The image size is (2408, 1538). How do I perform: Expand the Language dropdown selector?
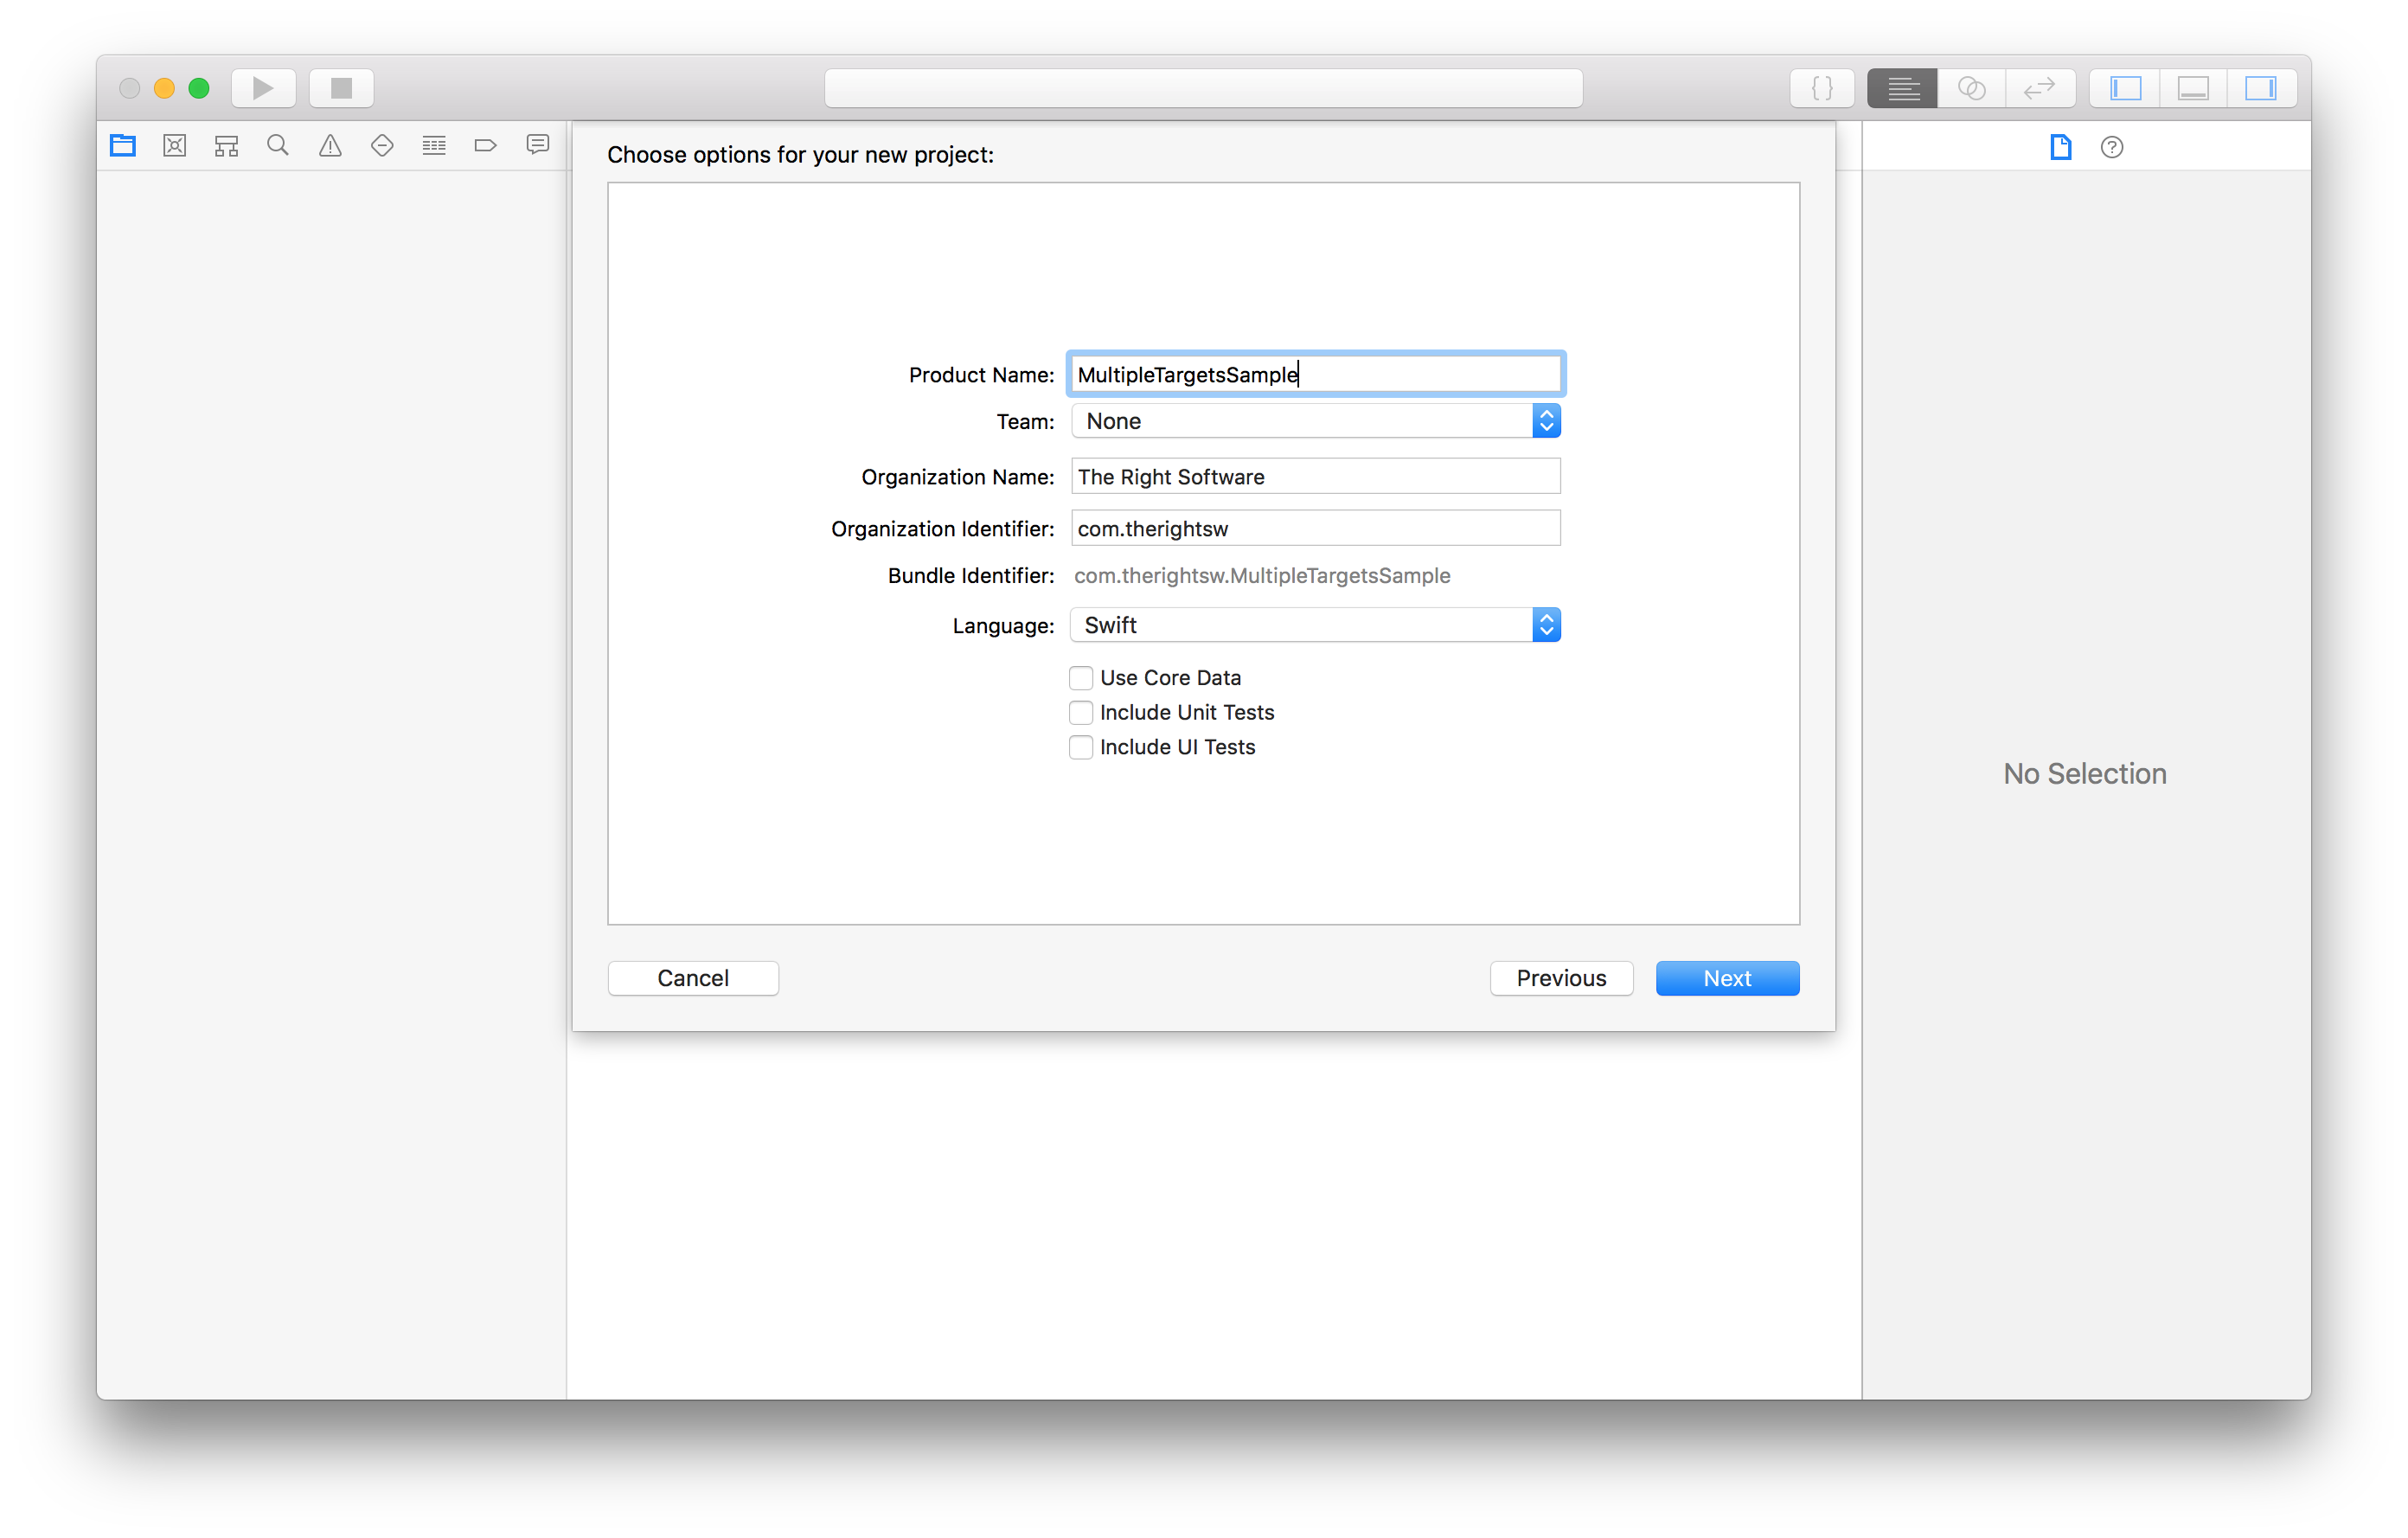[x=1543, y=624]
